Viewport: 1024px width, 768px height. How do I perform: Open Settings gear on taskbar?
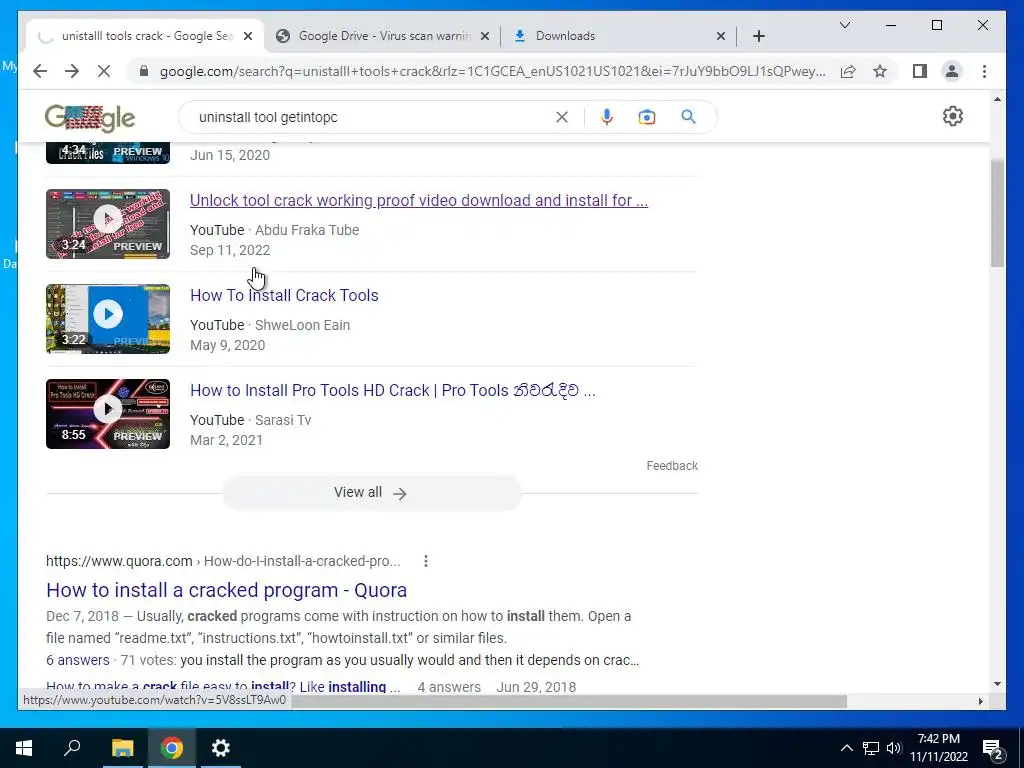pyautogui.click(x=221, y=748)
